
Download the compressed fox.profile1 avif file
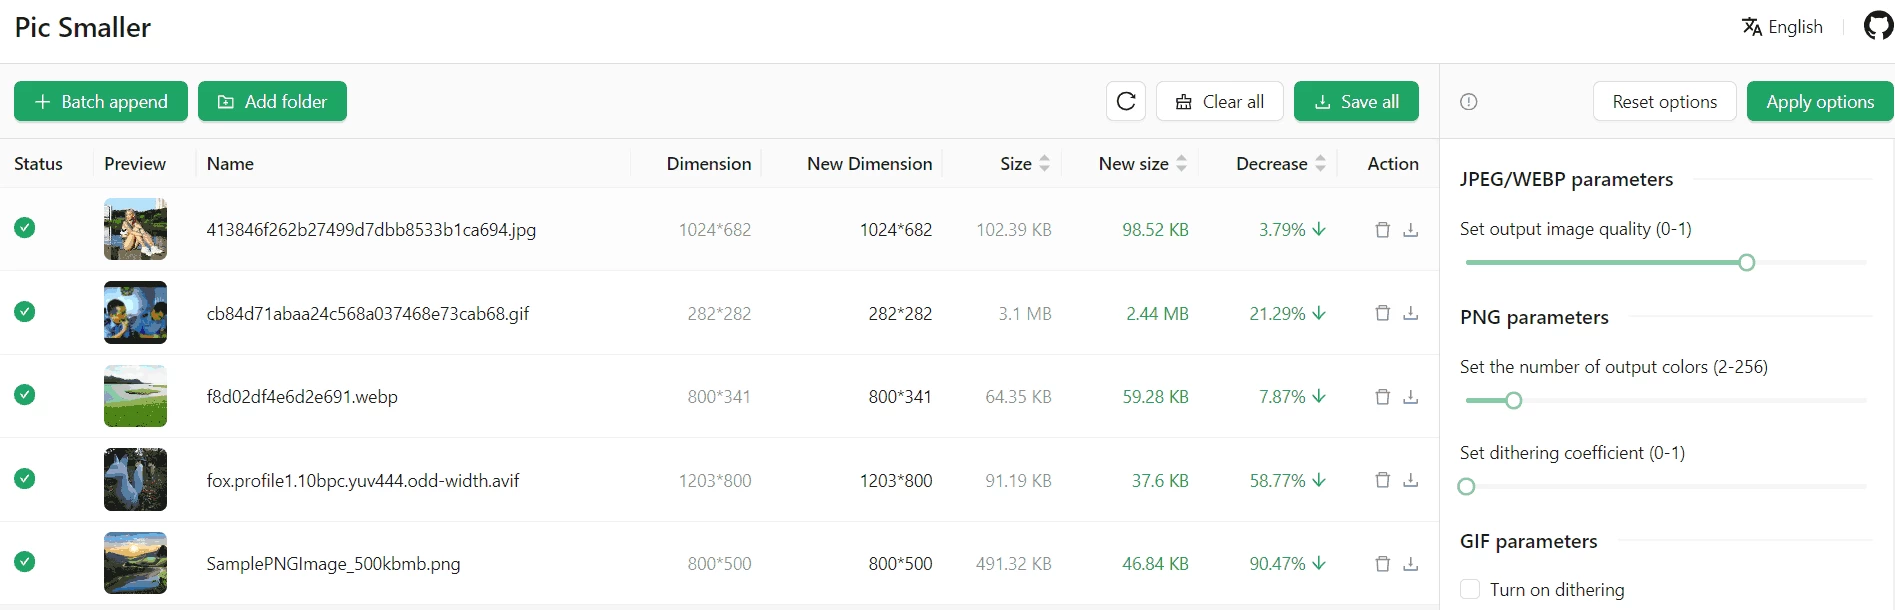tap(1410, 480)
